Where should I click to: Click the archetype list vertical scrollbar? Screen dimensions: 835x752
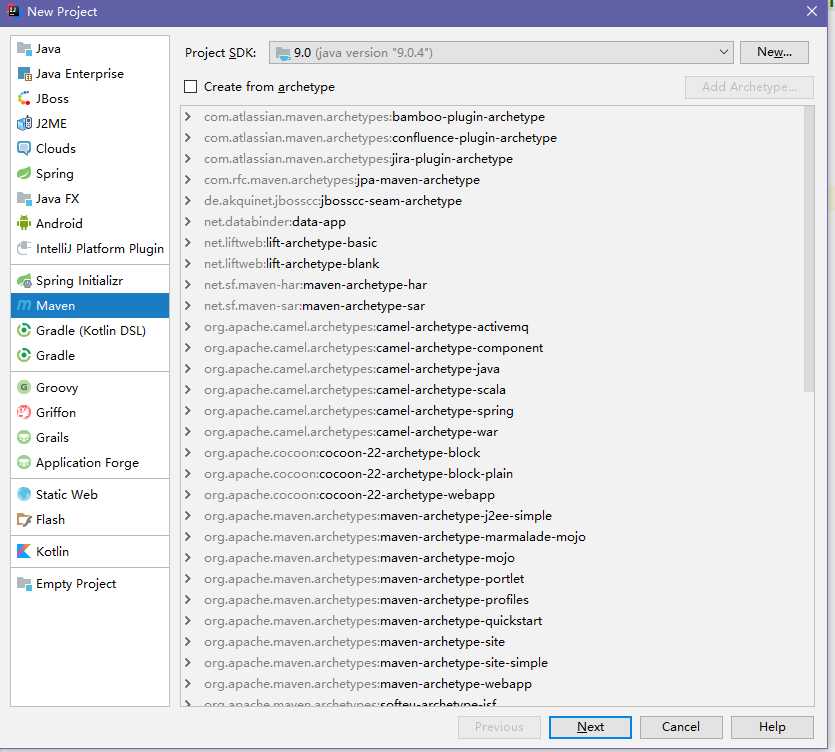809,249
